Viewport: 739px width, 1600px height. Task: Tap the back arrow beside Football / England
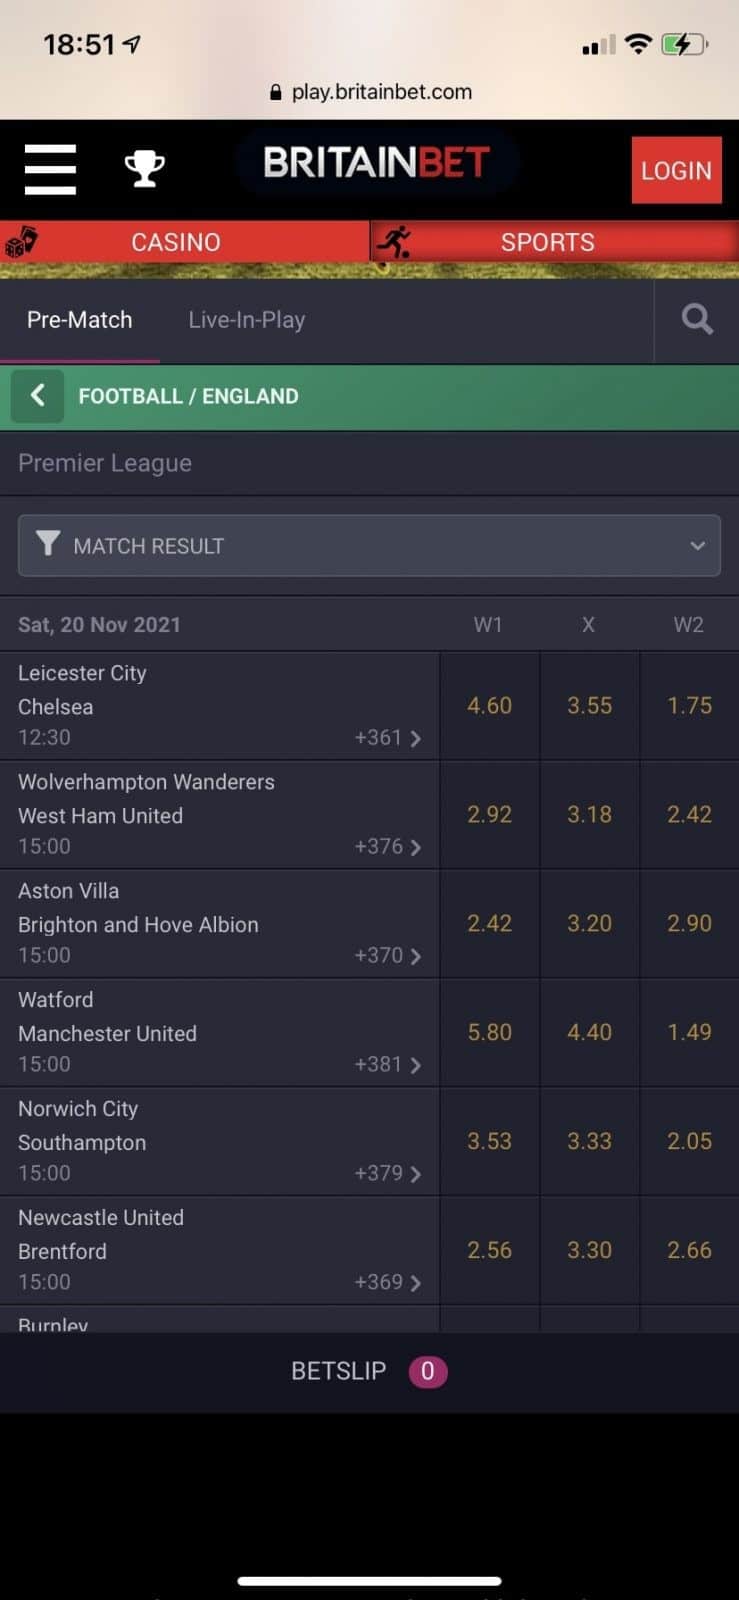[38, 396]
